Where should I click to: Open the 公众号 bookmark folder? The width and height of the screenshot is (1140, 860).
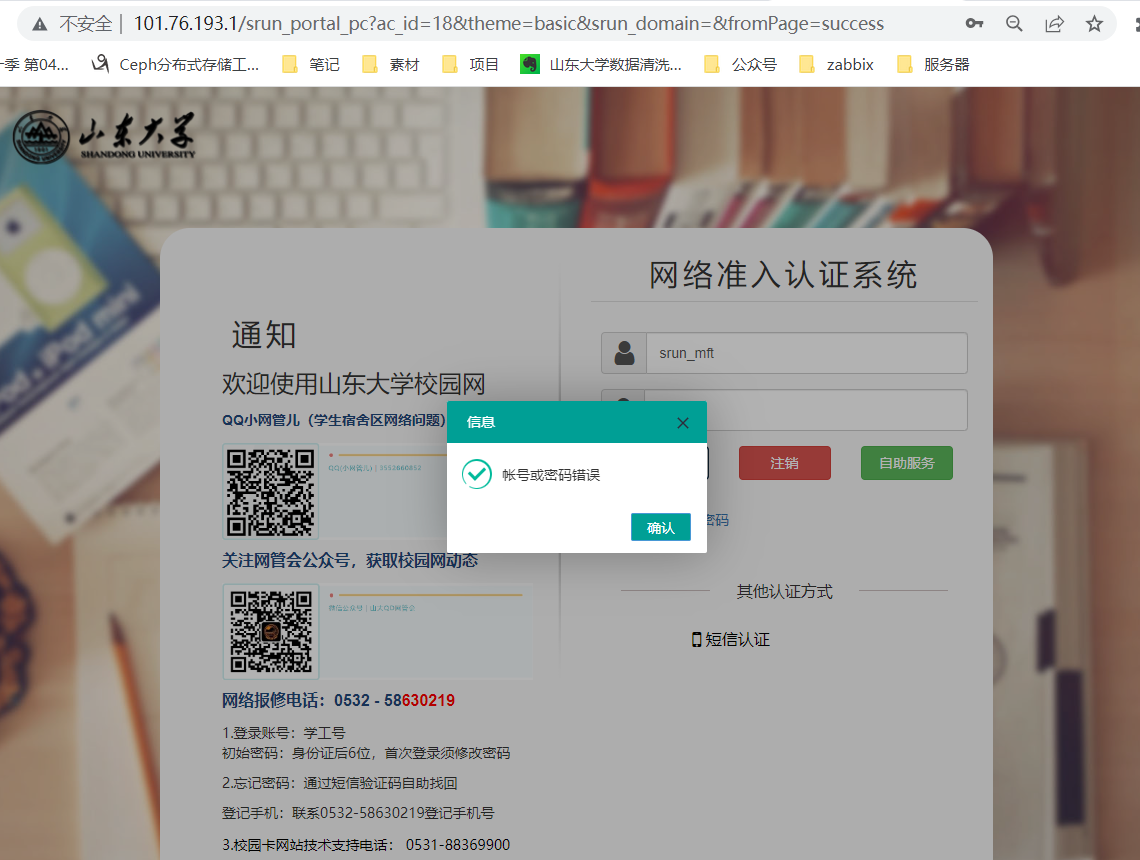tap(740, 65)
